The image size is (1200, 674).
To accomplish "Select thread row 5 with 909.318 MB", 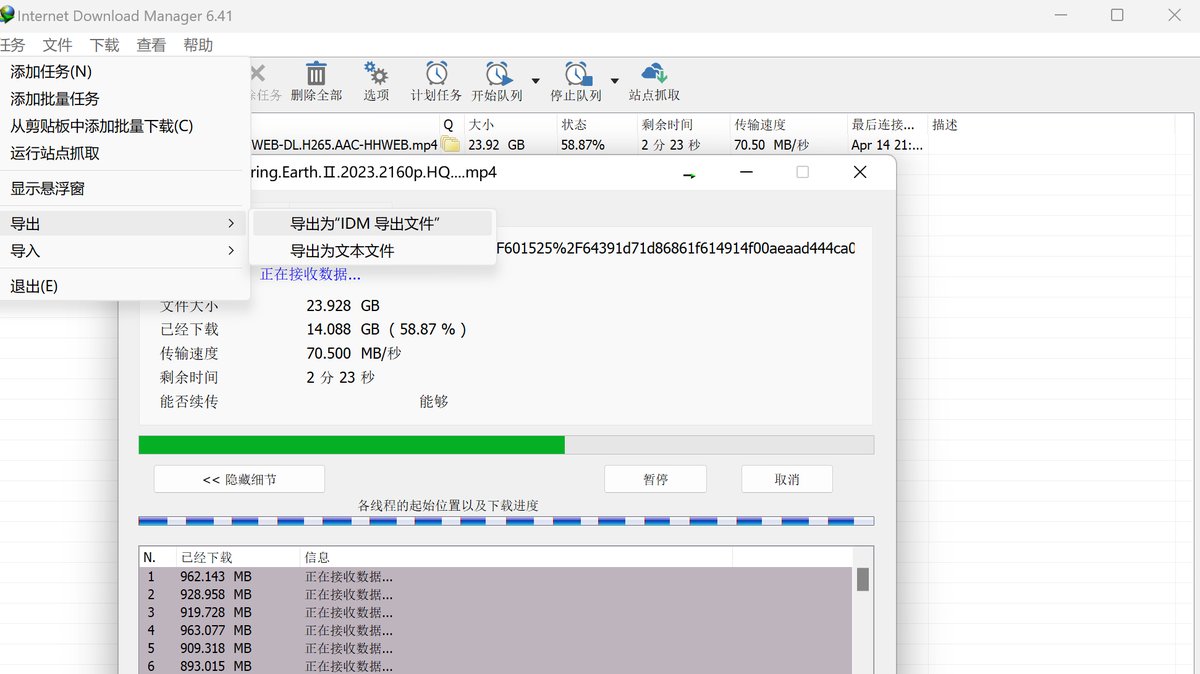I will tap(496, 649).
